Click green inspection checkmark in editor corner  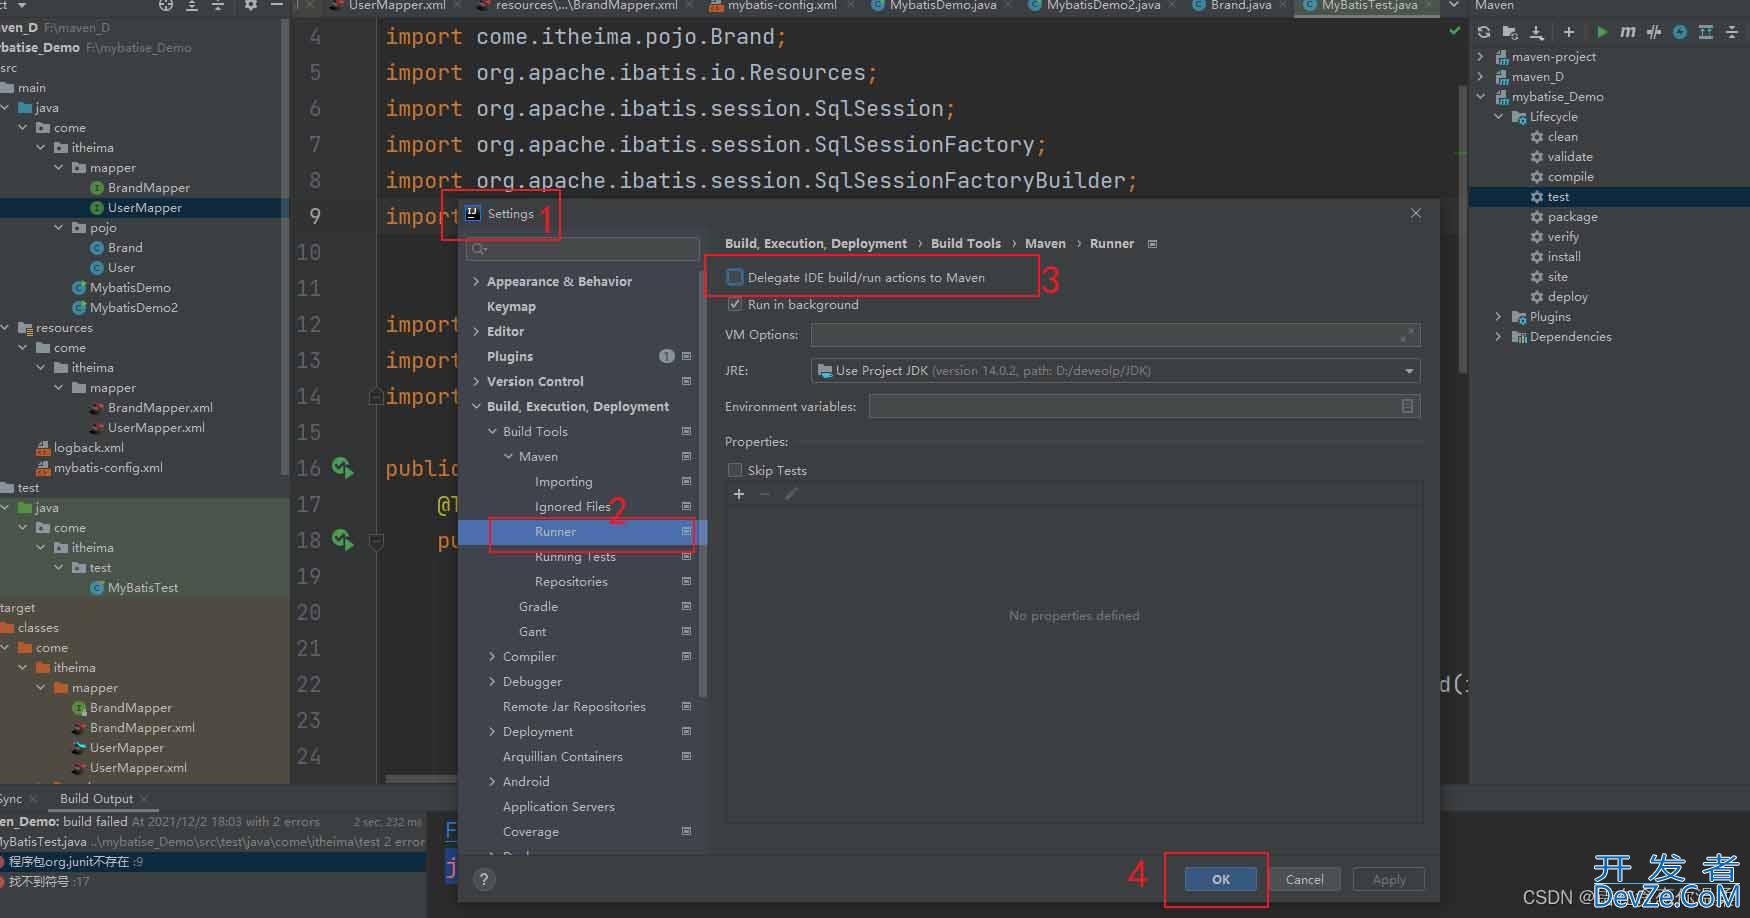1455,32
